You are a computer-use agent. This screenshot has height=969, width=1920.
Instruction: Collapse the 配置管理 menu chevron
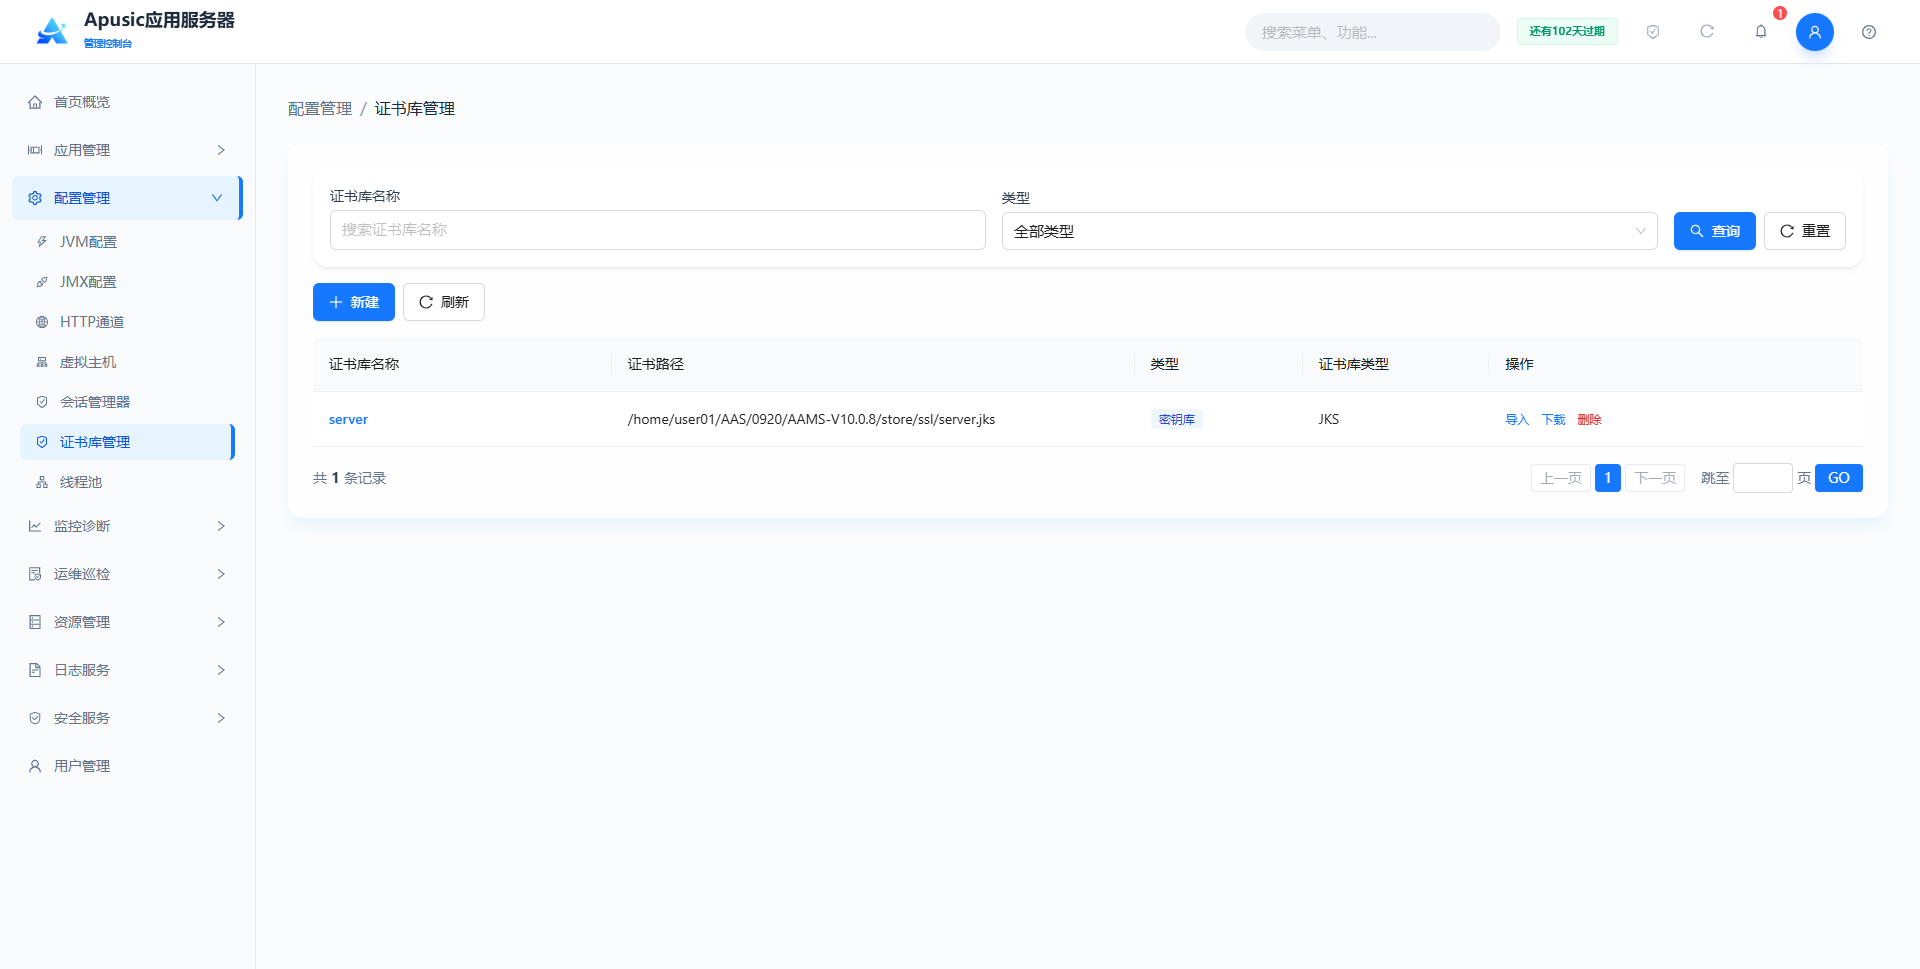coord(217,198)
